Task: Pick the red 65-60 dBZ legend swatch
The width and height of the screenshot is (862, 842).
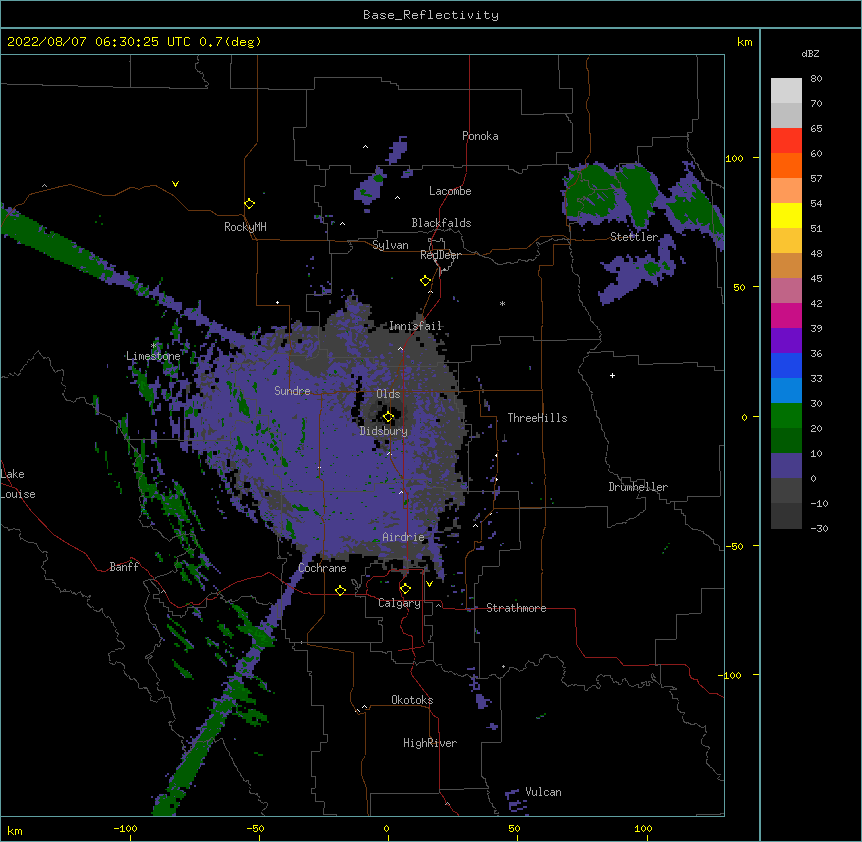Action: point(786,140)
